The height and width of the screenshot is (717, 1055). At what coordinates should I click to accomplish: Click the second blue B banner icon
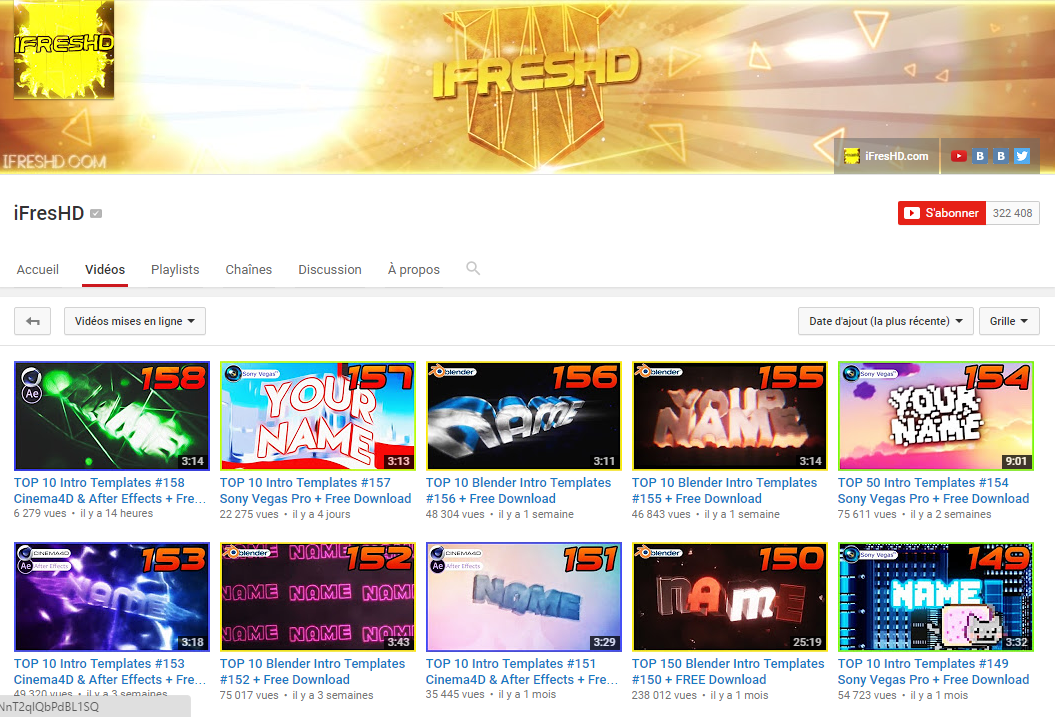(x=1001, y=156)
